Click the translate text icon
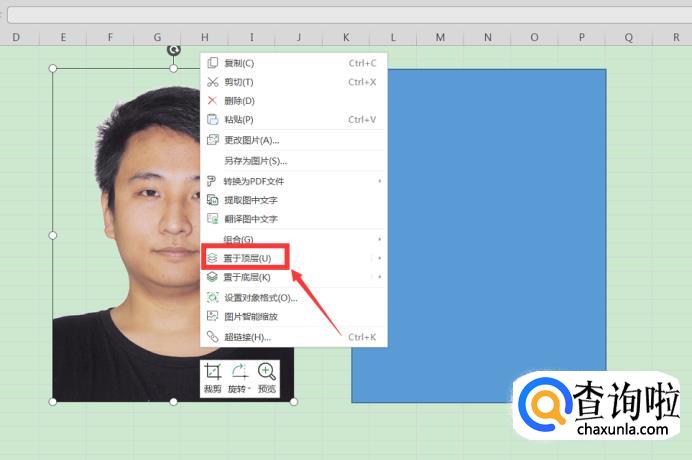The width and height of the screenshot is (692, 460). click(213, 219)
